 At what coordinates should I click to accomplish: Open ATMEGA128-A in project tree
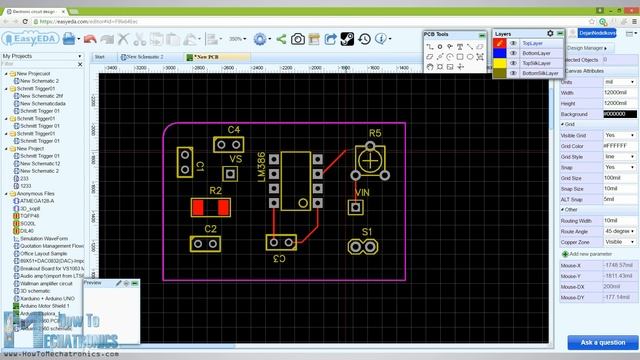point(37,201)
